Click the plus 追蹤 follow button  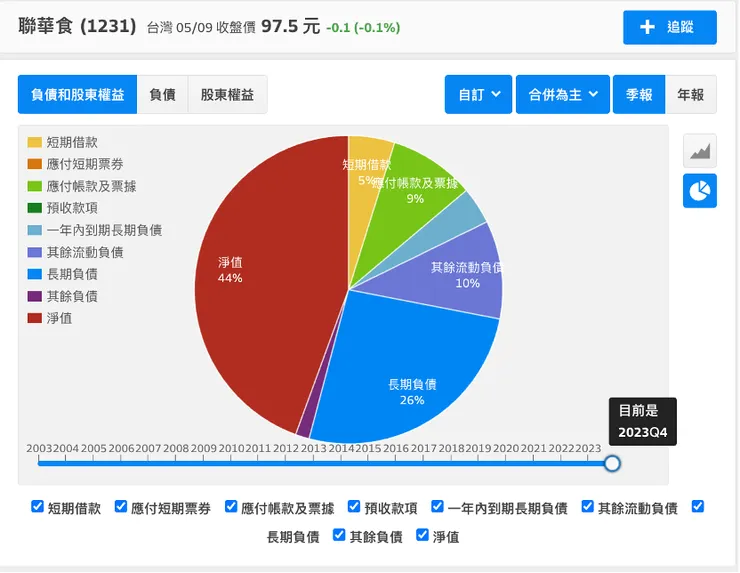click(x=669, y=27)
